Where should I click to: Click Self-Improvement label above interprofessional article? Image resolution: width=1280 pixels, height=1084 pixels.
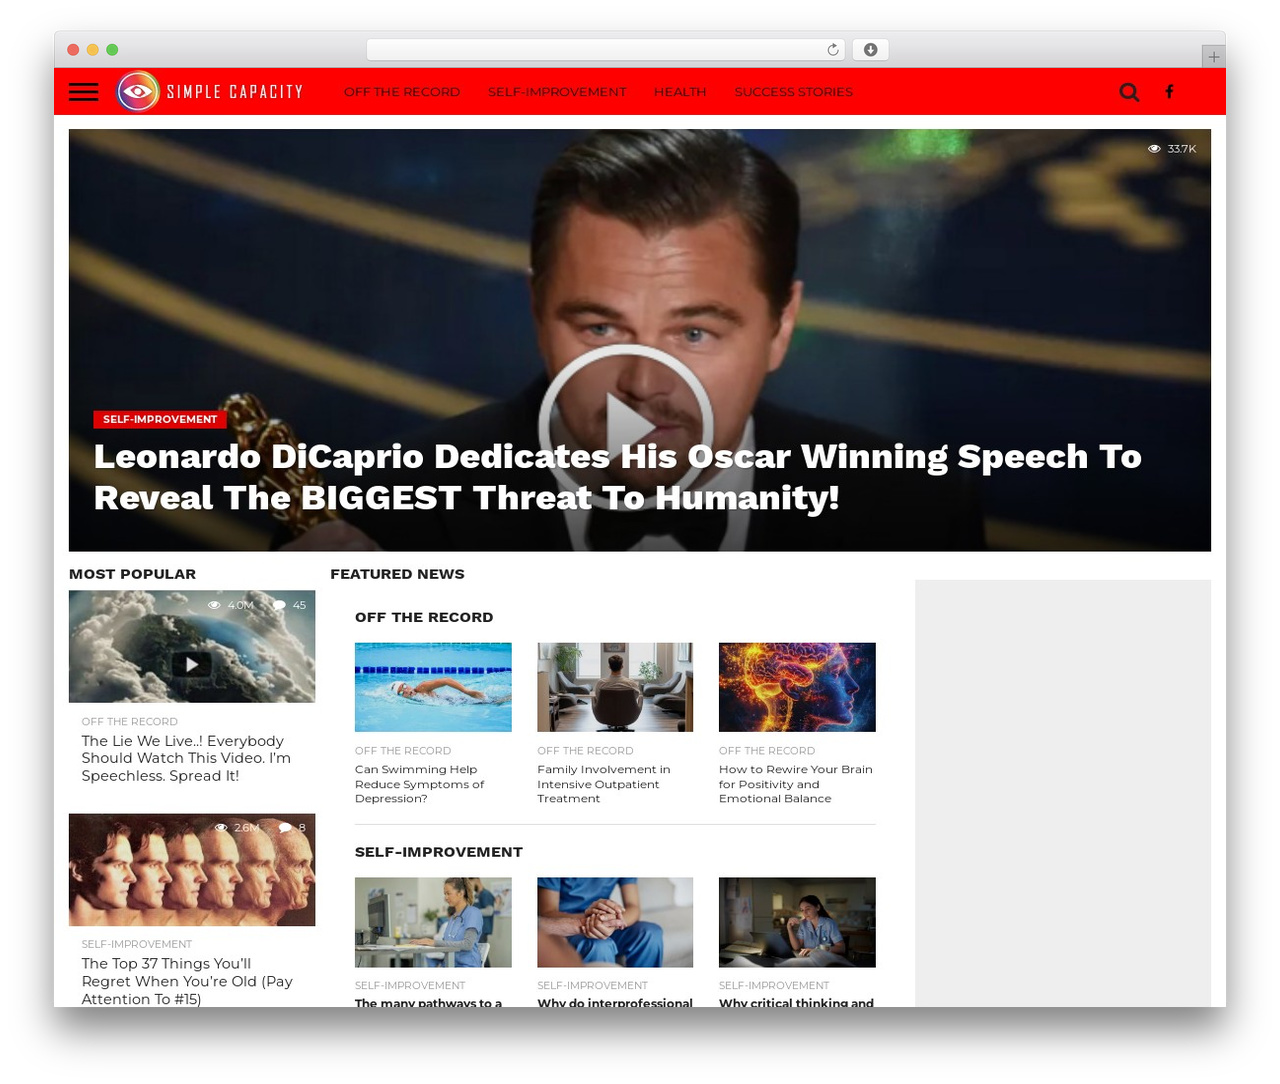(592, 986)
